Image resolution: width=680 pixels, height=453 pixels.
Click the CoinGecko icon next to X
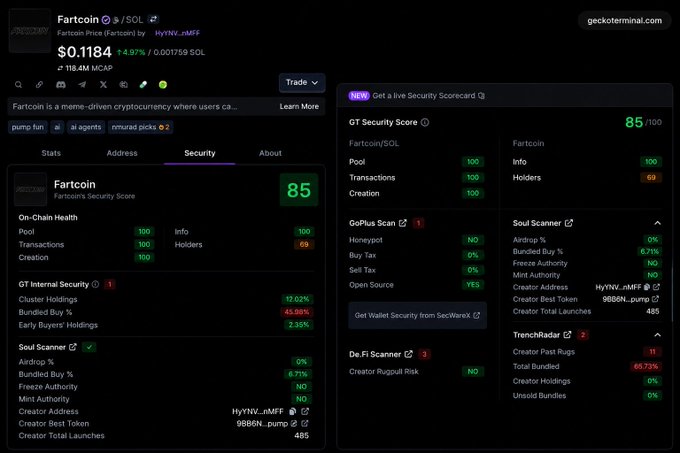(x=124, y=85)
